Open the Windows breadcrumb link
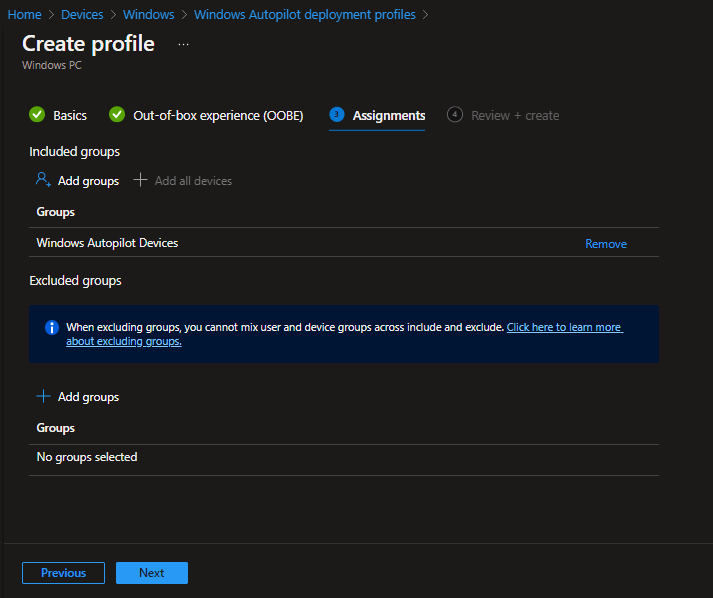This screenshot has width=713, height=598. tap(149, 15)
